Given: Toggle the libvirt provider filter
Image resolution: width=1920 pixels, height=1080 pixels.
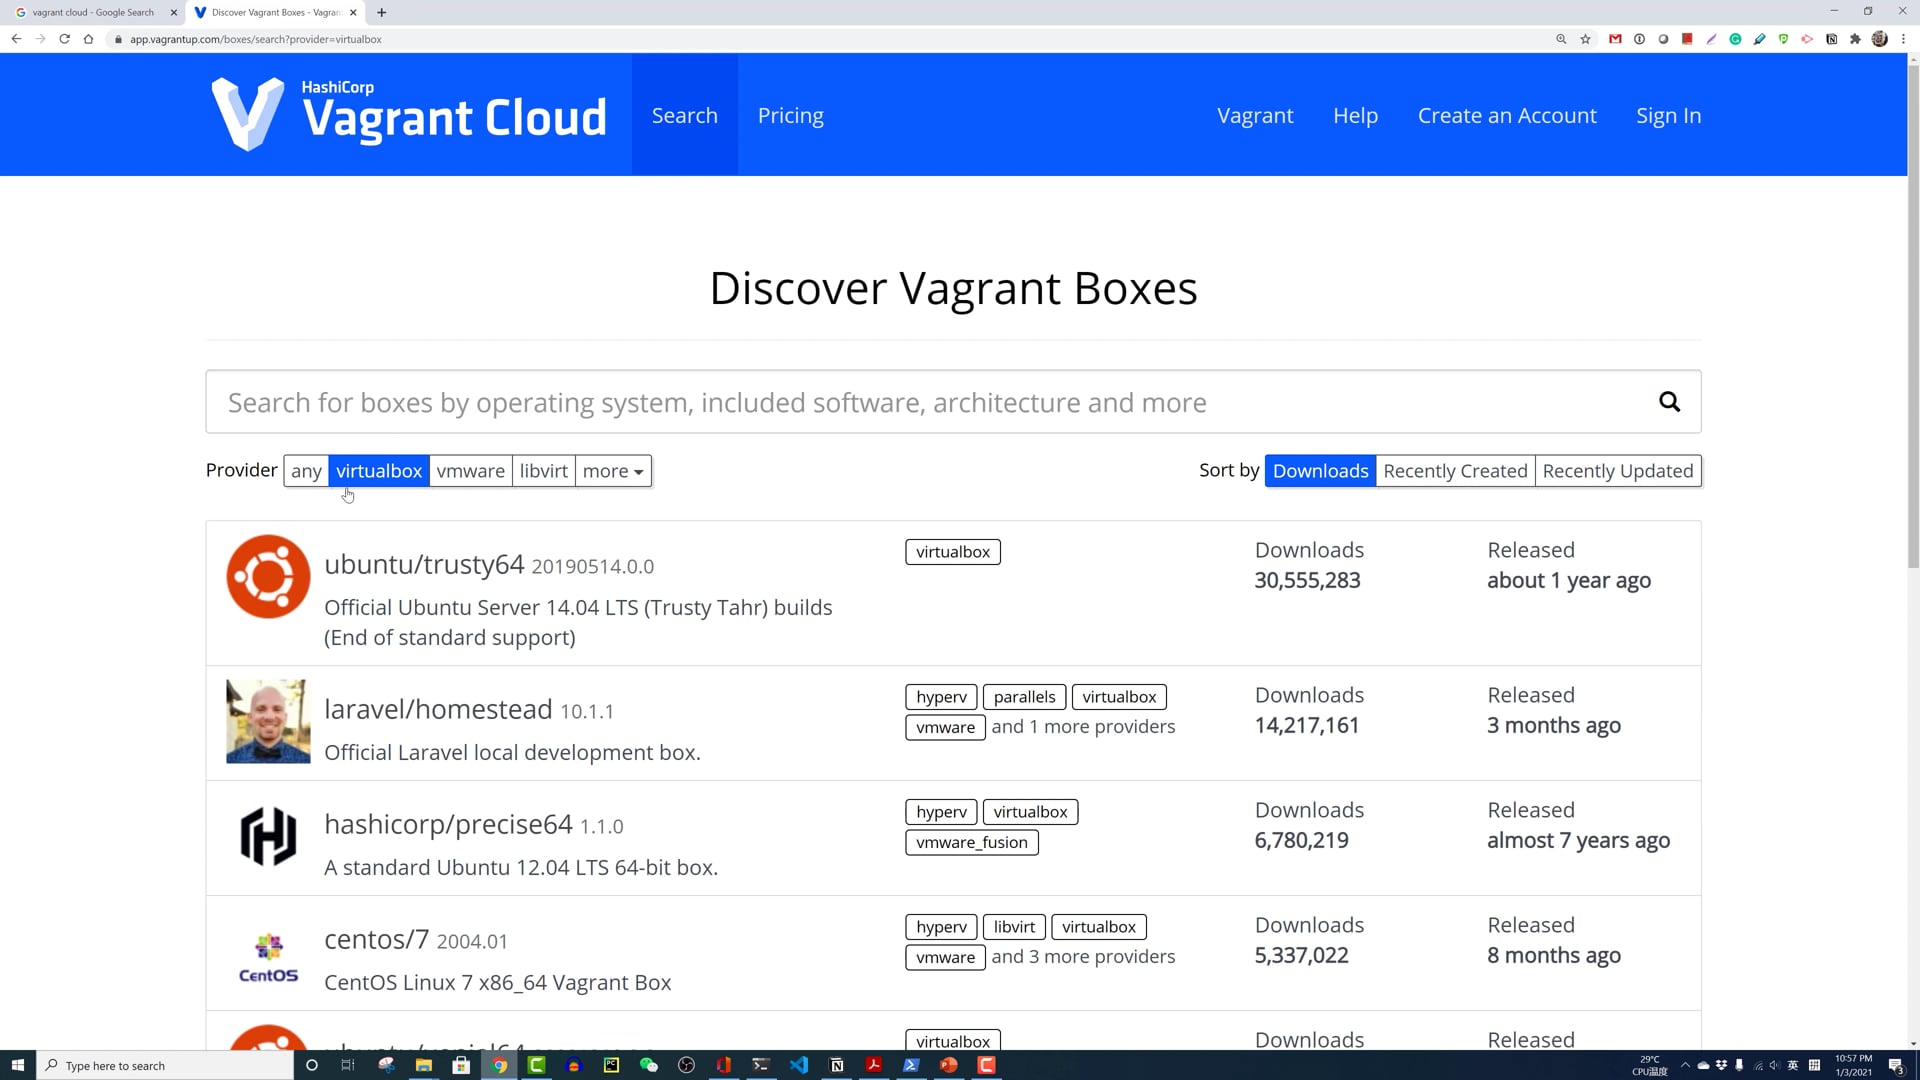Looking at the screenshot, I should point(543,470).
